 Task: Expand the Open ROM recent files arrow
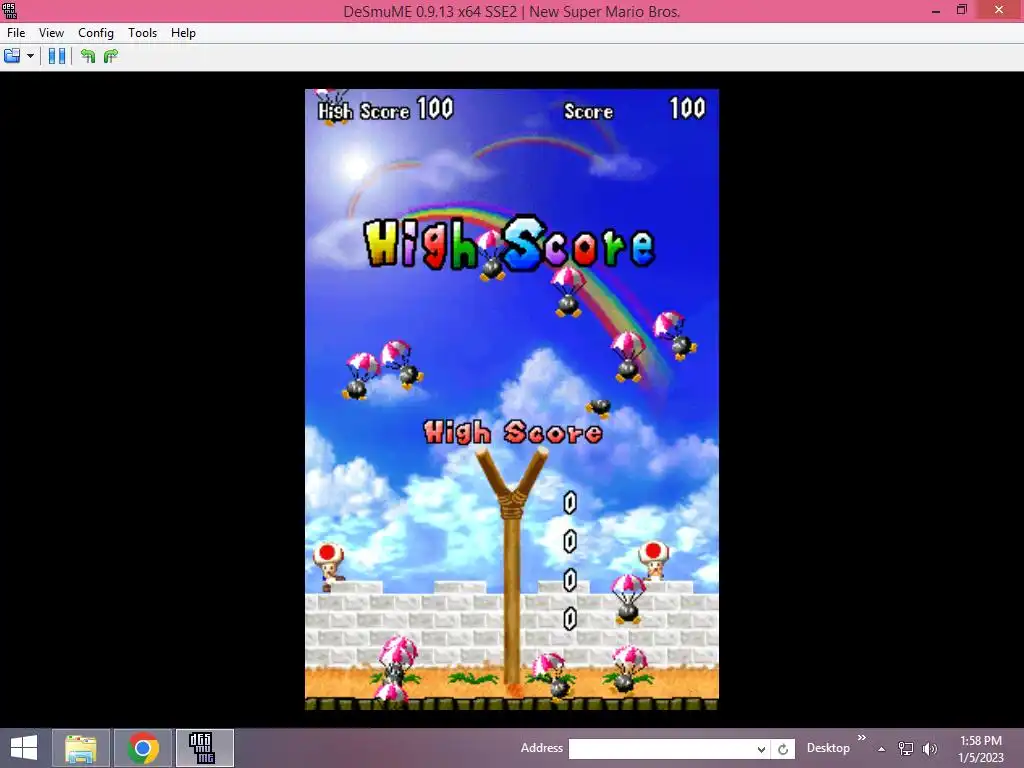pyautogui.click(x=31, y=56)
